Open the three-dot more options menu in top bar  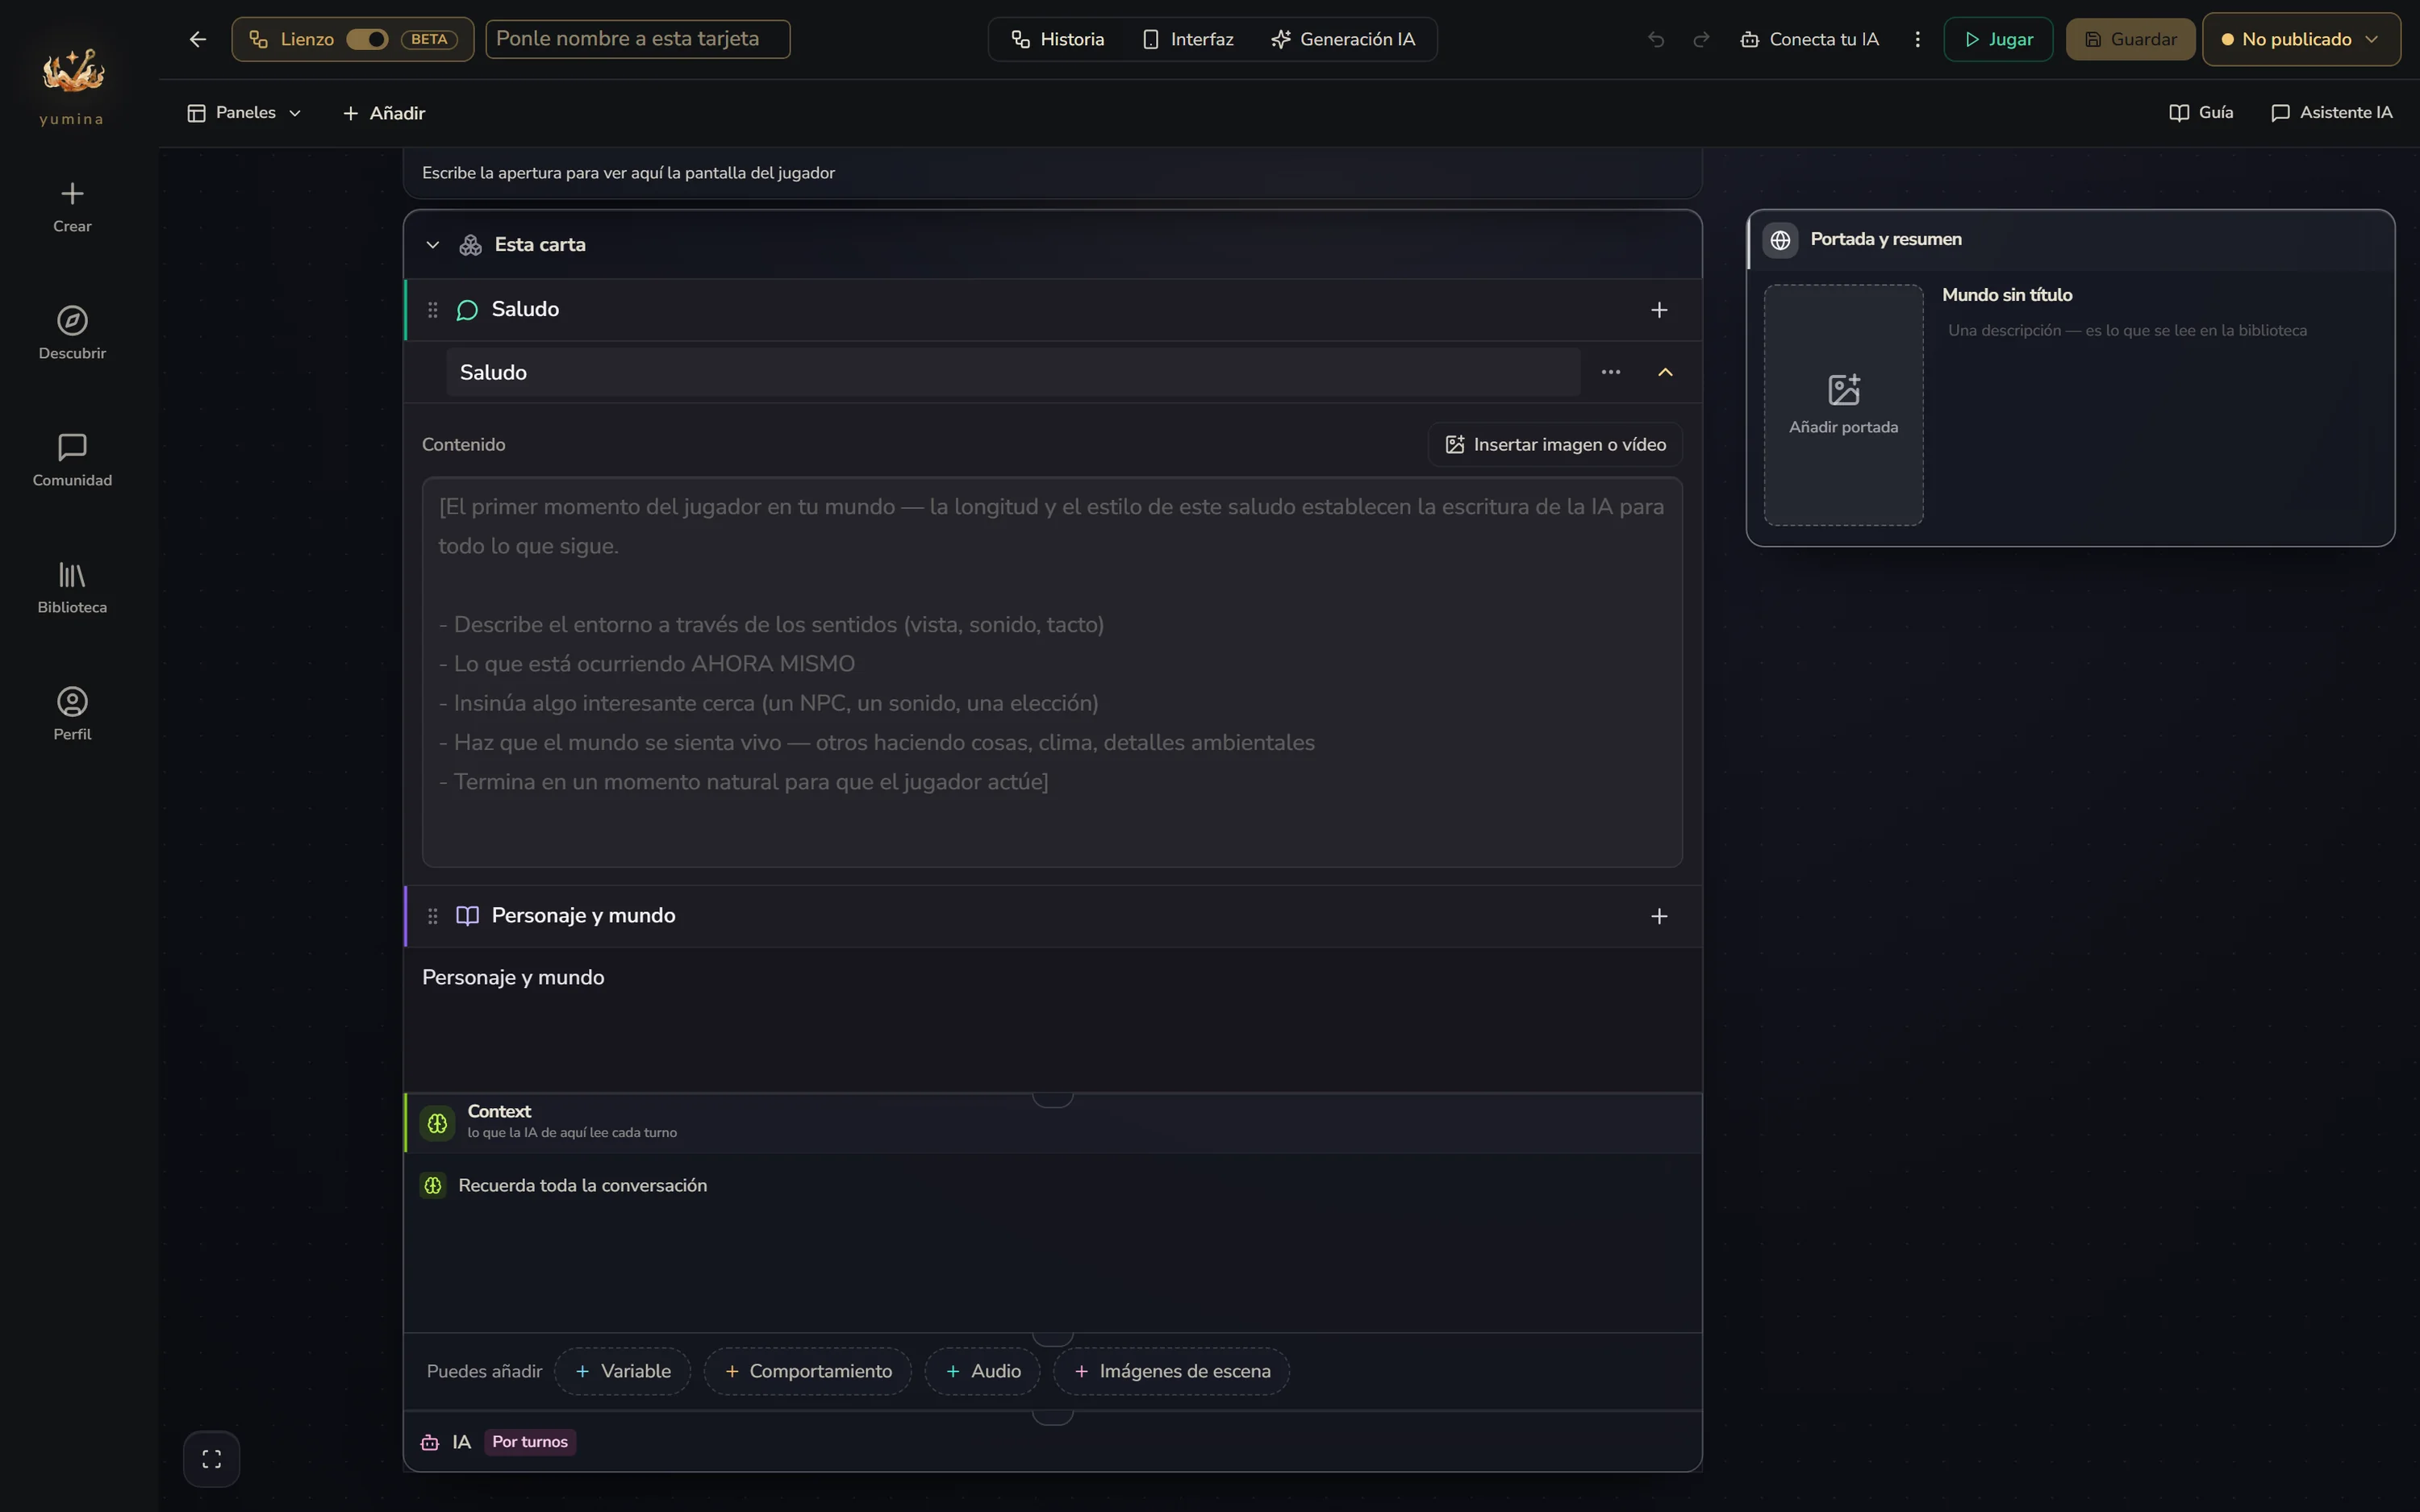(1917, 39)
